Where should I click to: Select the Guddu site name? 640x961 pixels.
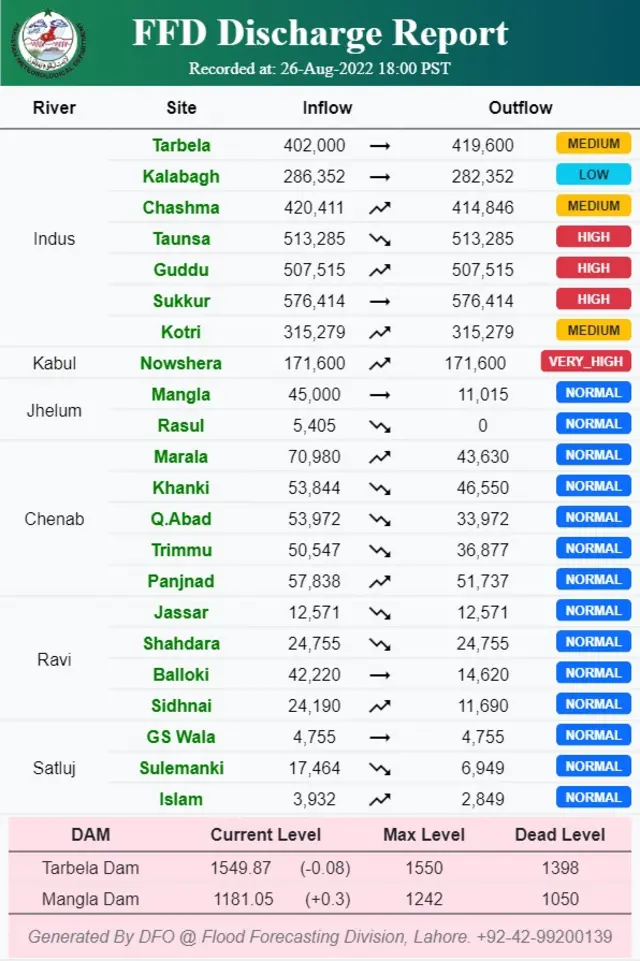pyautogui.click(x=181, y=270)
